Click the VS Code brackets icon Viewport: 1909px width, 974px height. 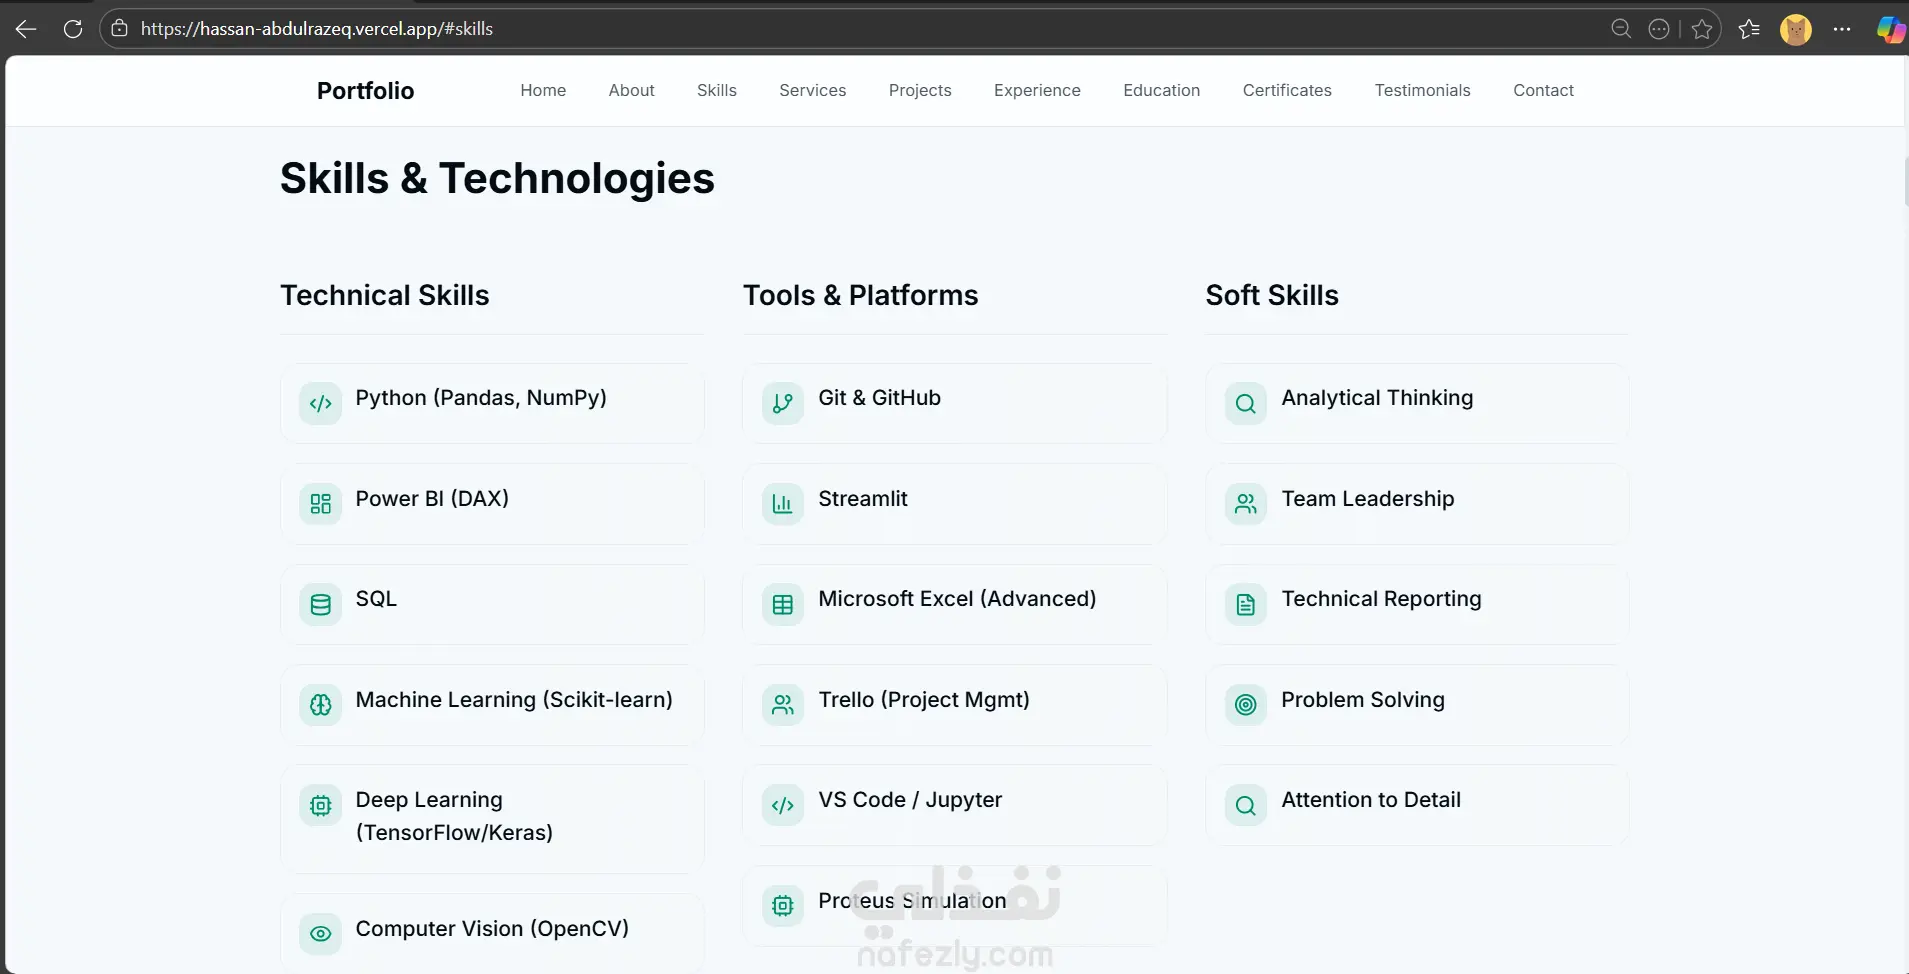tap(783, 805)
